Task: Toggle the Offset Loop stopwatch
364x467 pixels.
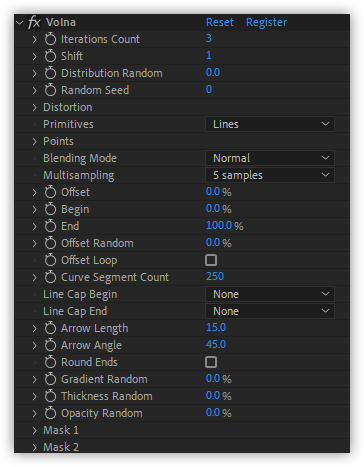Action: tap(50, 260)
